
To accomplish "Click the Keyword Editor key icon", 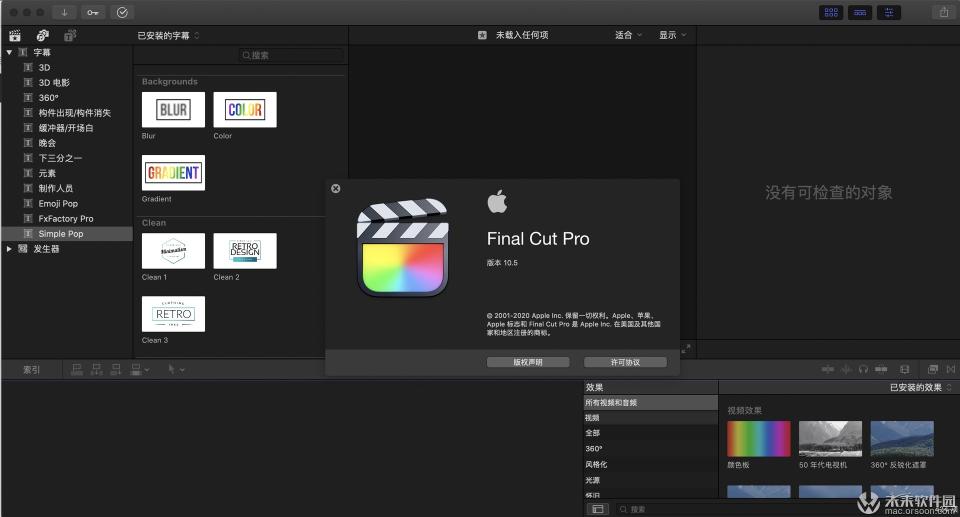I will pos(92,12).
